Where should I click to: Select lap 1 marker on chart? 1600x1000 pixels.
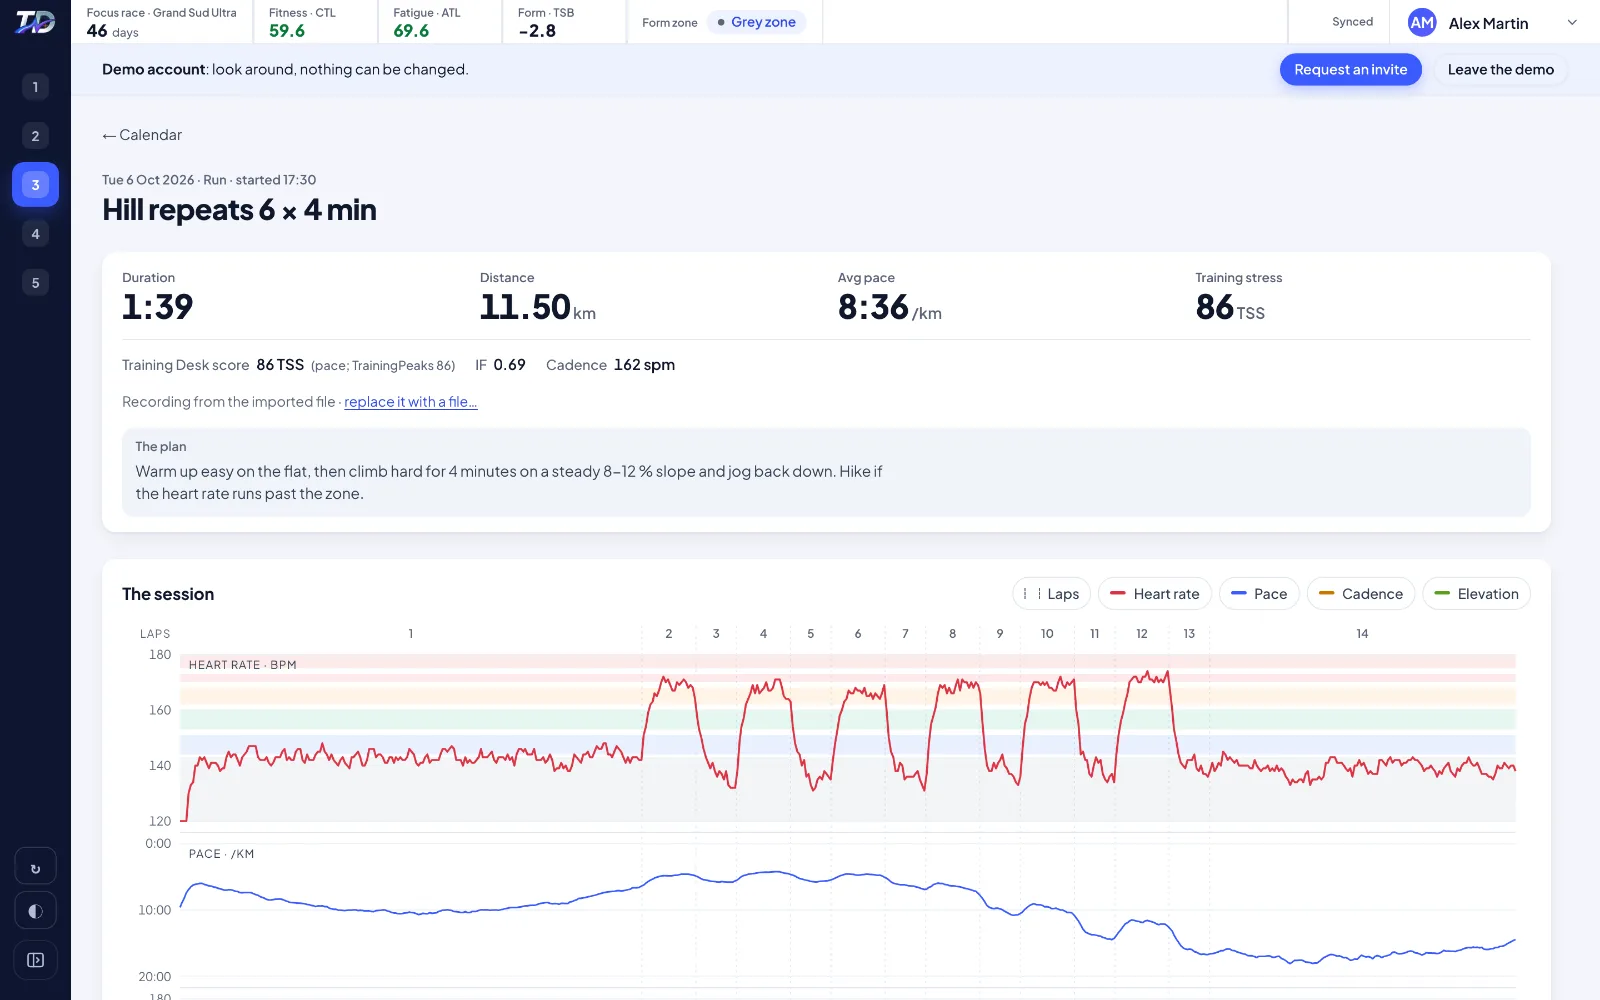[x=411, y=634]
